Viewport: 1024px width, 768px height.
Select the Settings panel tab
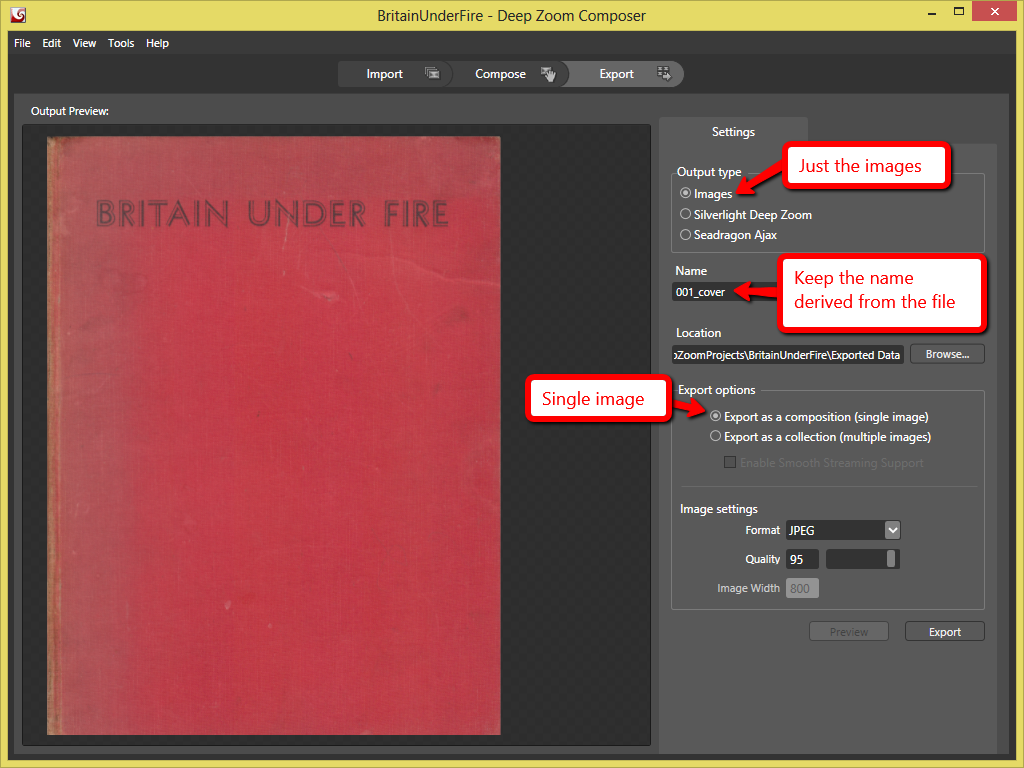click(x=733, y=132)
